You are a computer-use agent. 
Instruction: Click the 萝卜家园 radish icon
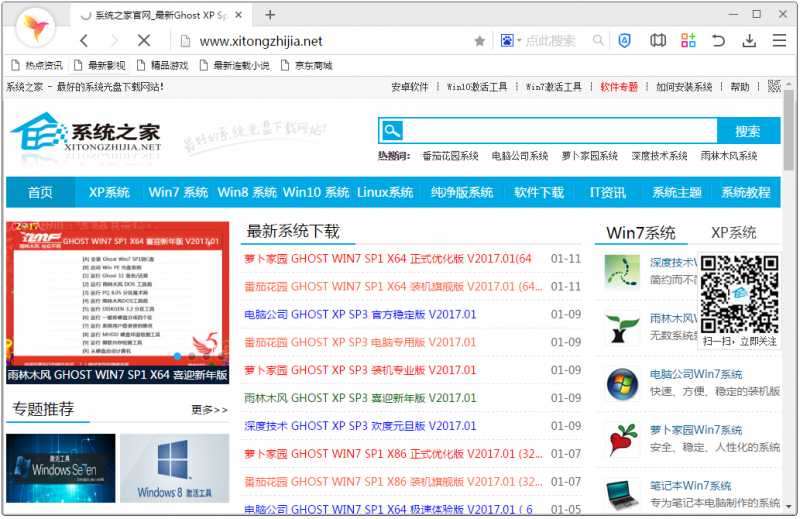click(623, 439)
